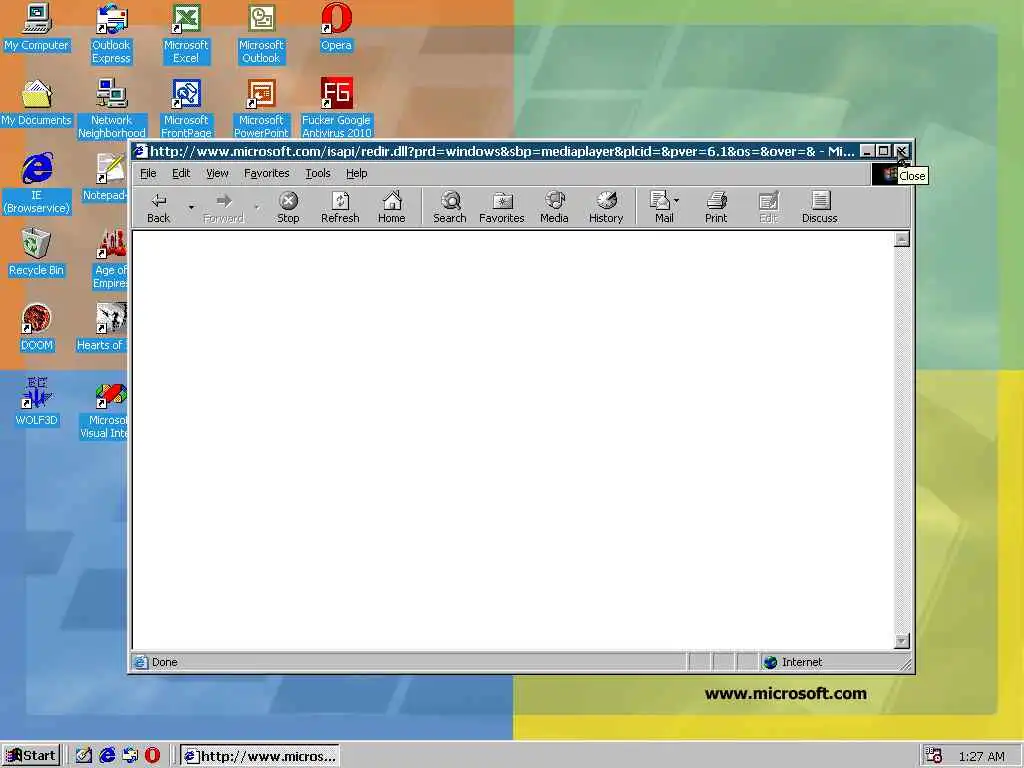Click the browser window title bar icon
The image size is (1024, 768).
pyautogui.click(x=140, y=152)
